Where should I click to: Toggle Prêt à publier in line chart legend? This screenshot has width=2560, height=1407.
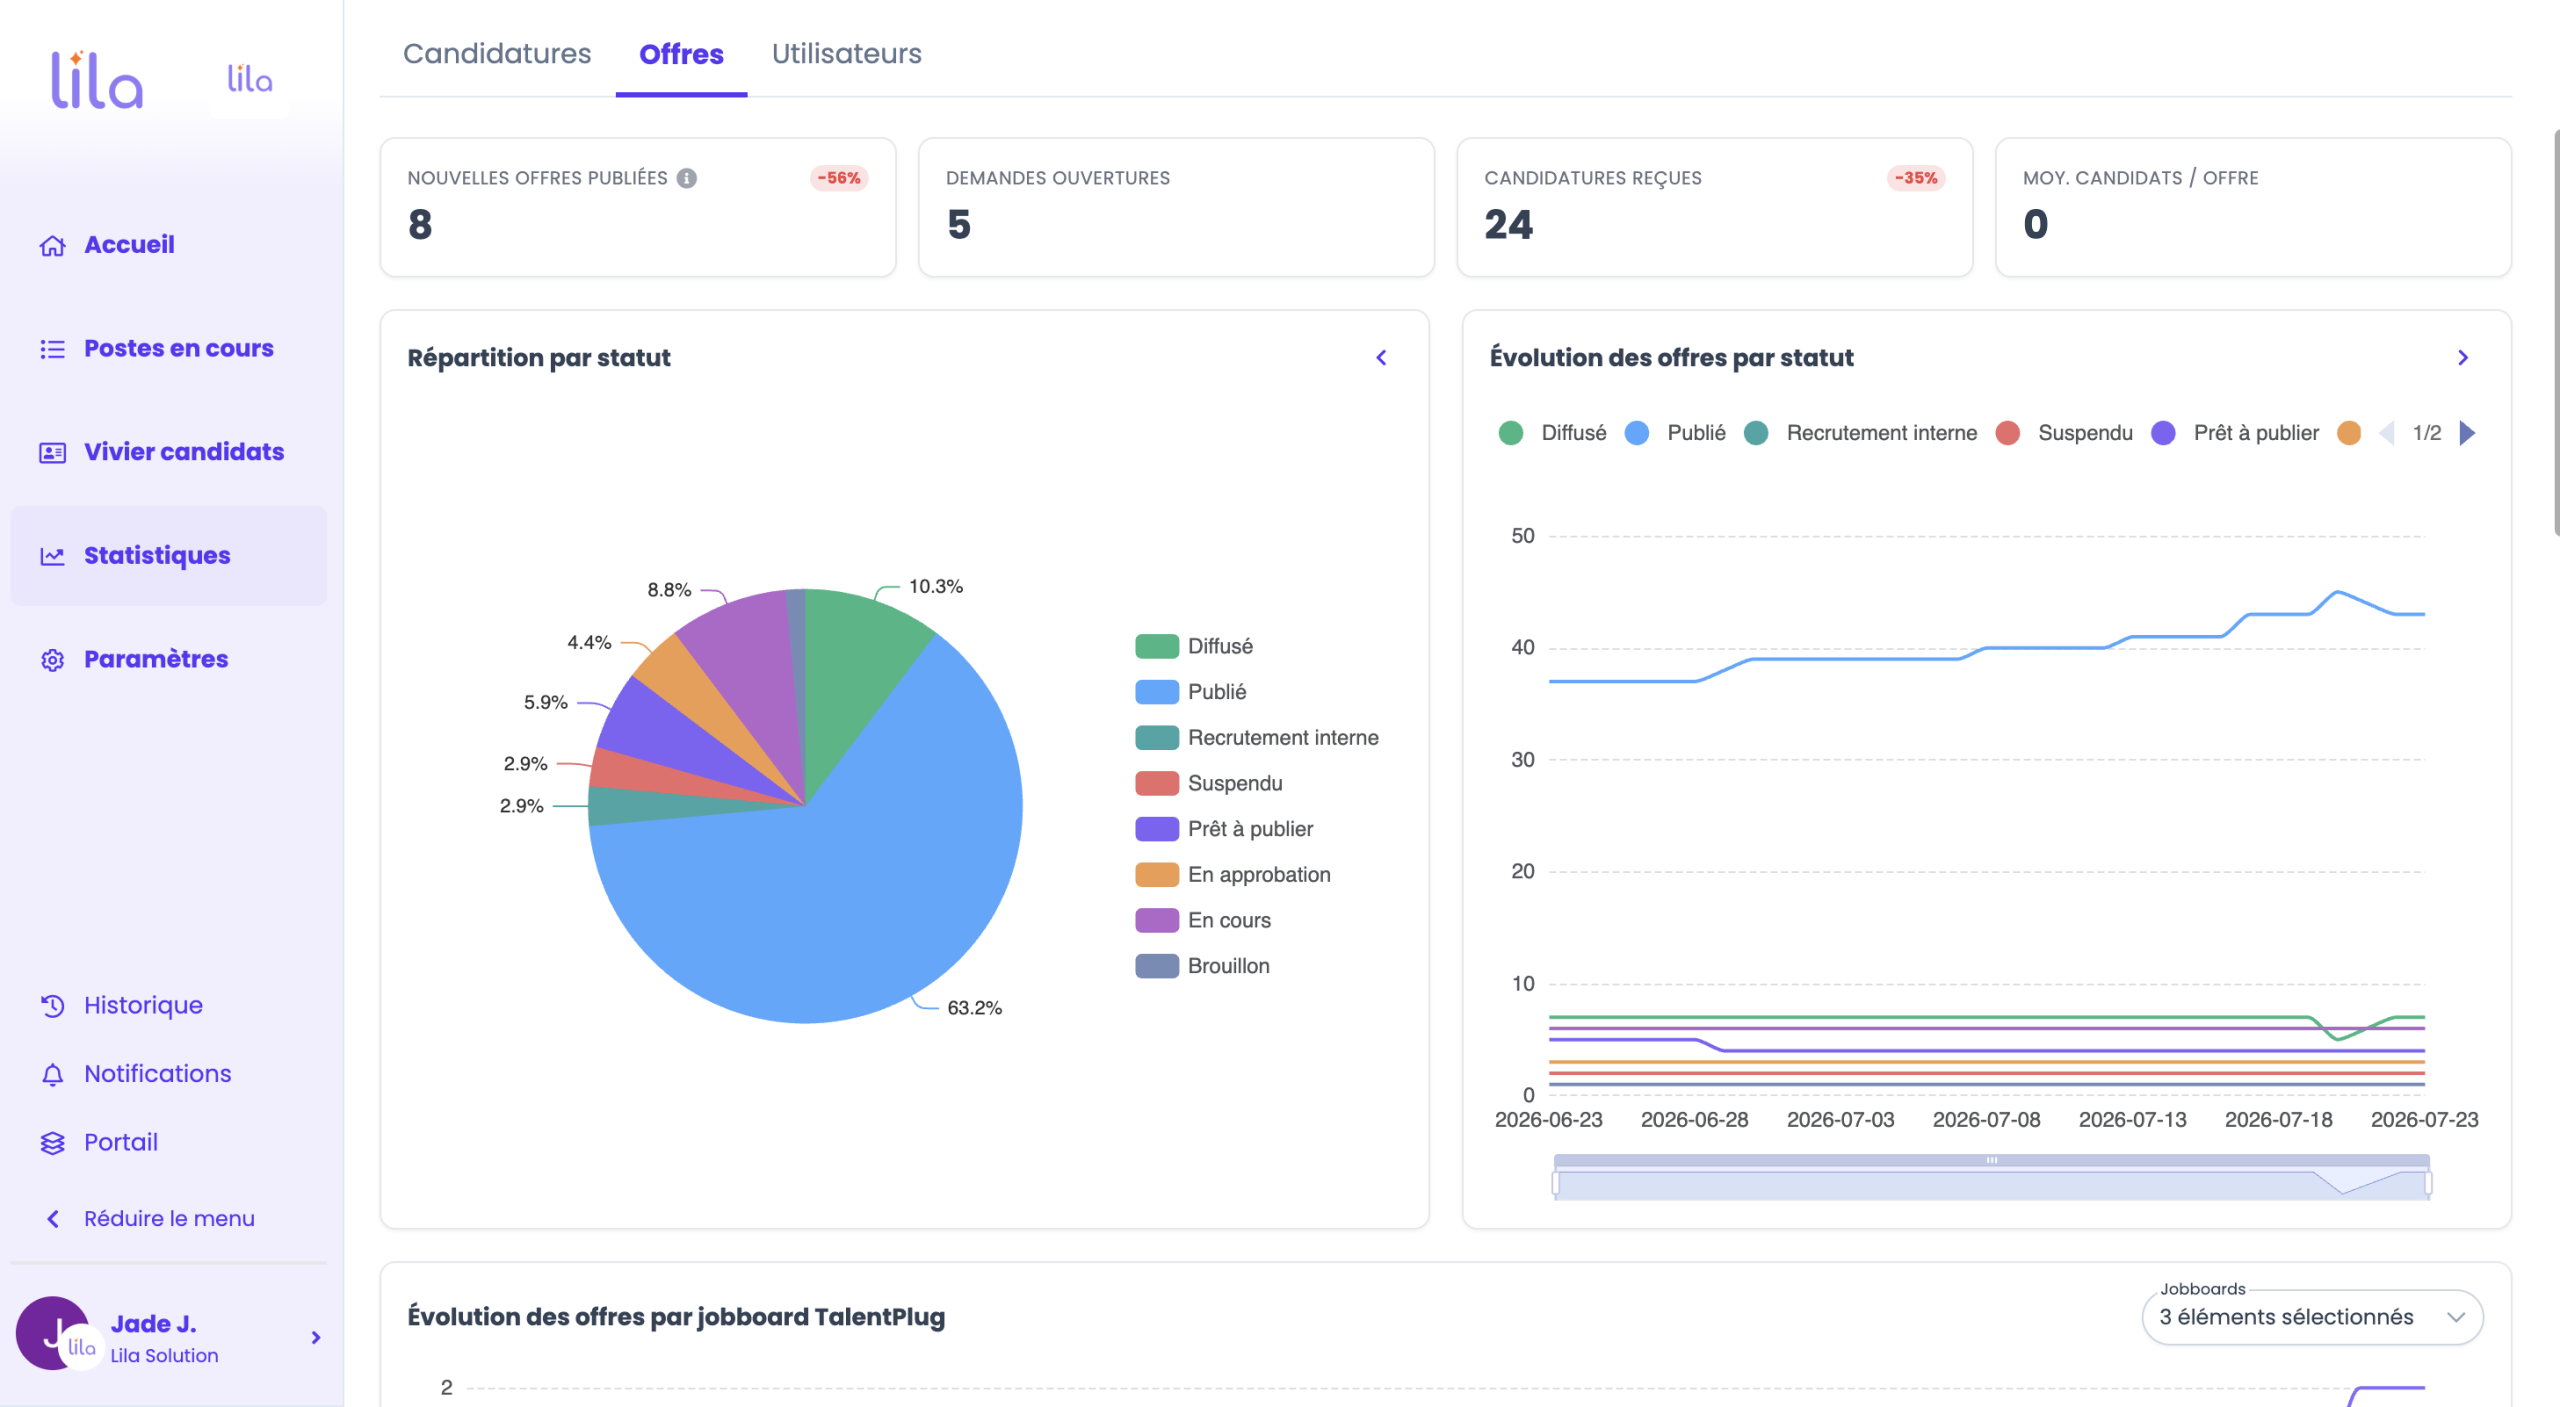tap(2235, 433)
